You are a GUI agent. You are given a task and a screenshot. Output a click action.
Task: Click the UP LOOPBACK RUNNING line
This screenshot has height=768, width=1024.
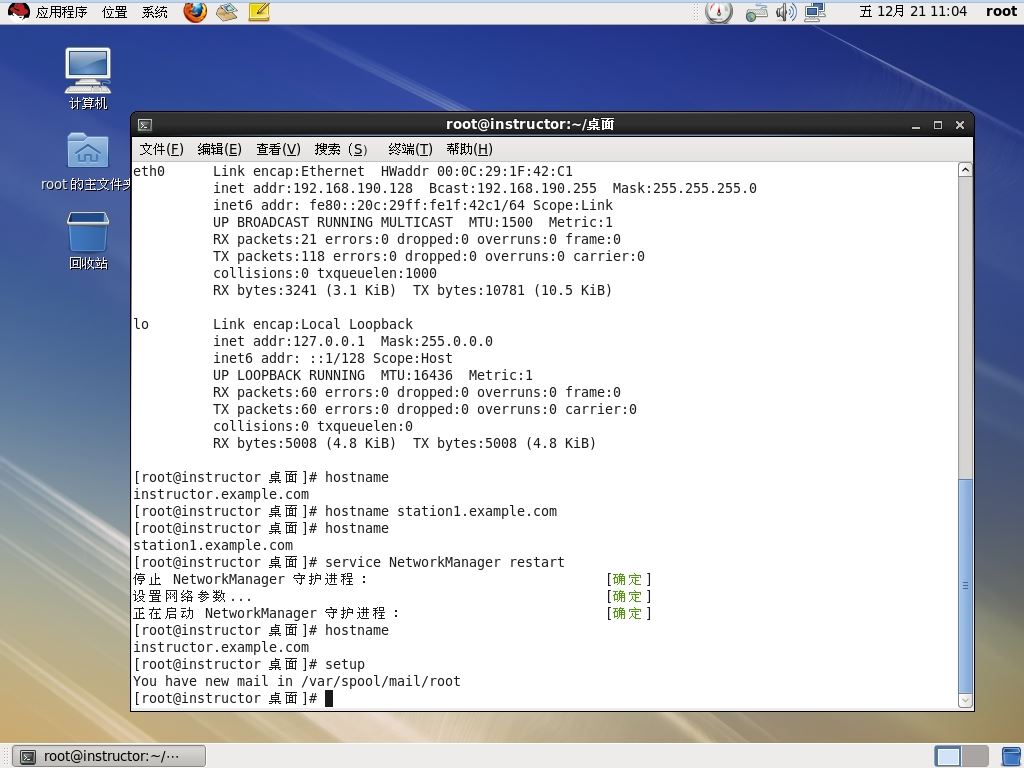click(x=373, y=375)
